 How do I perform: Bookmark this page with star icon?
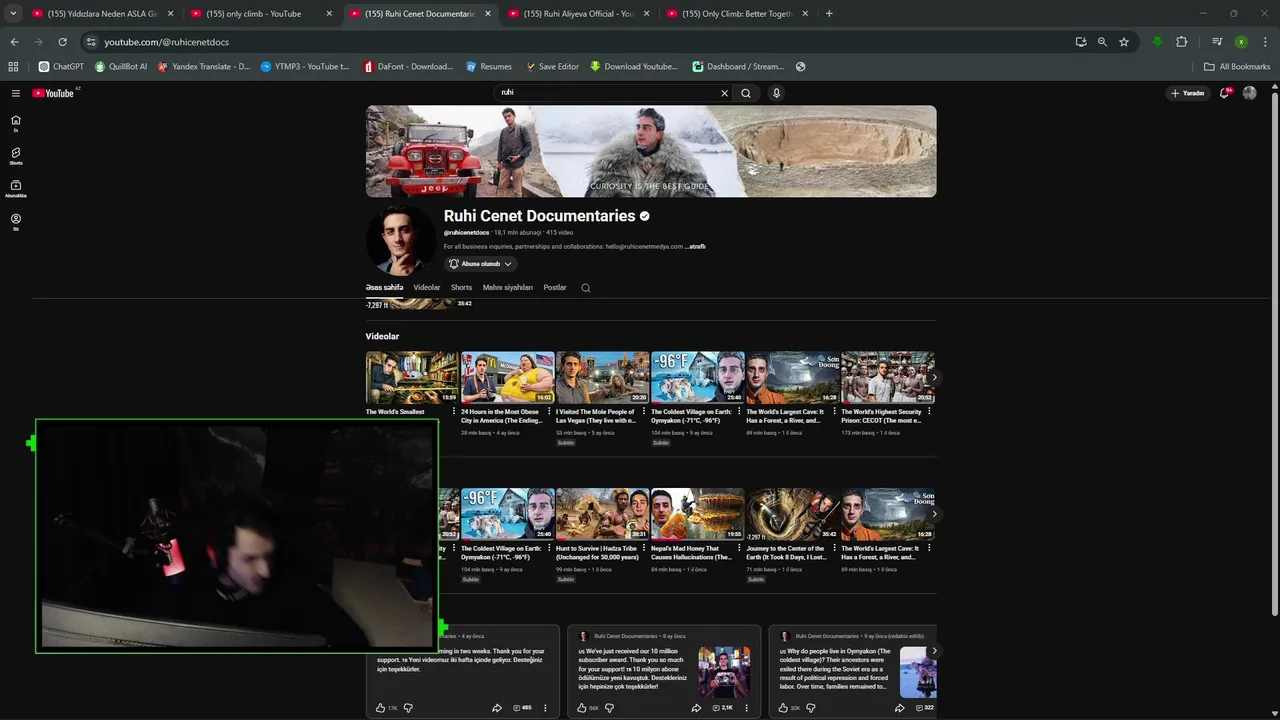1124,42
